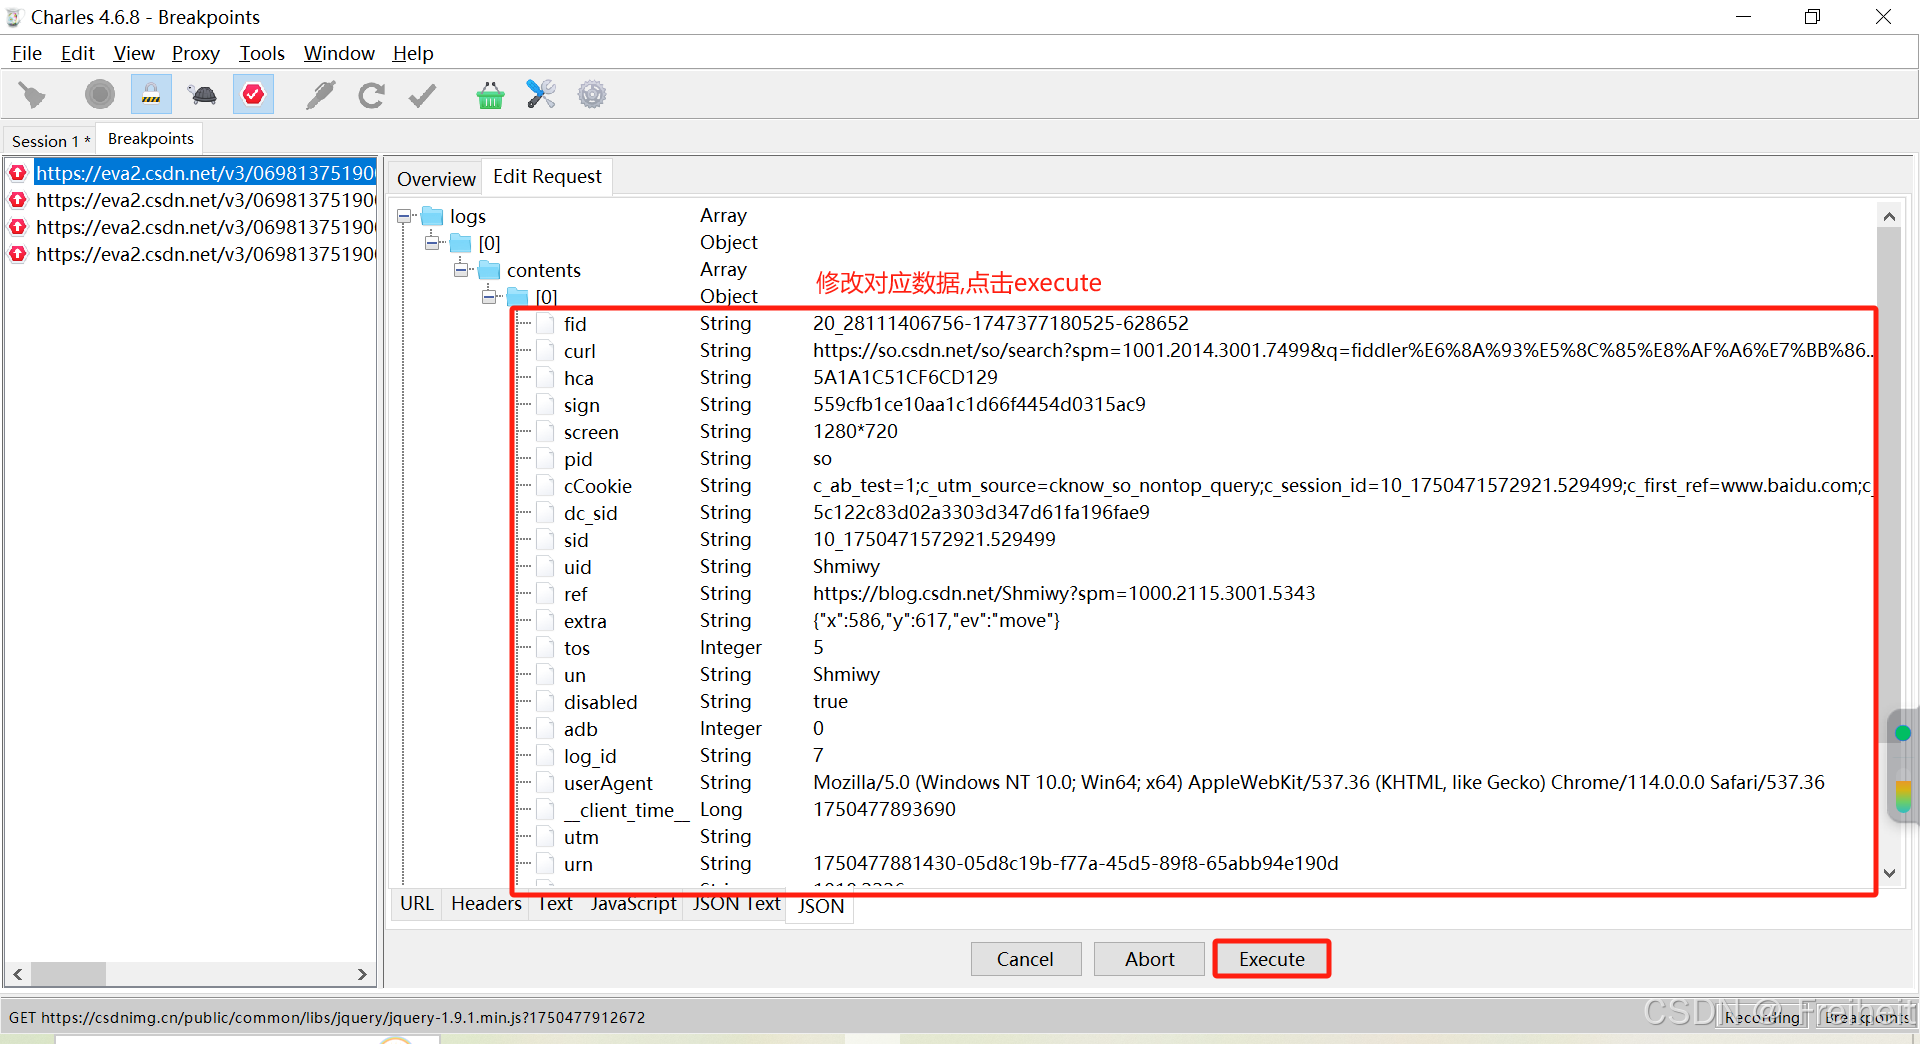
Task: Select the third eva2.csdn.net breakpoint entry
Action: point(205,227)
